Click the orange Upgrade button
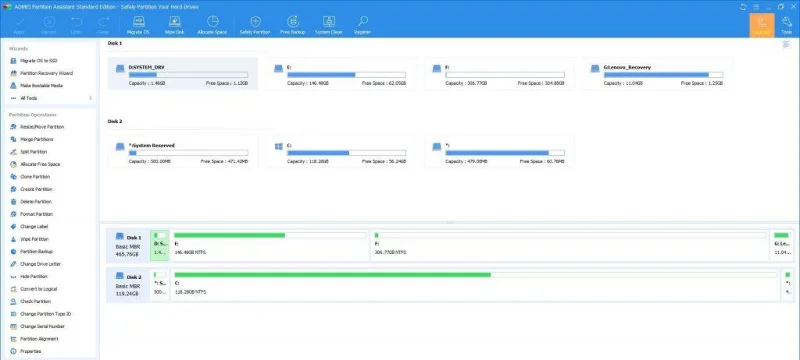Image resolution: width=800 pixels, height=360 pixels. [x=762, y=25]
